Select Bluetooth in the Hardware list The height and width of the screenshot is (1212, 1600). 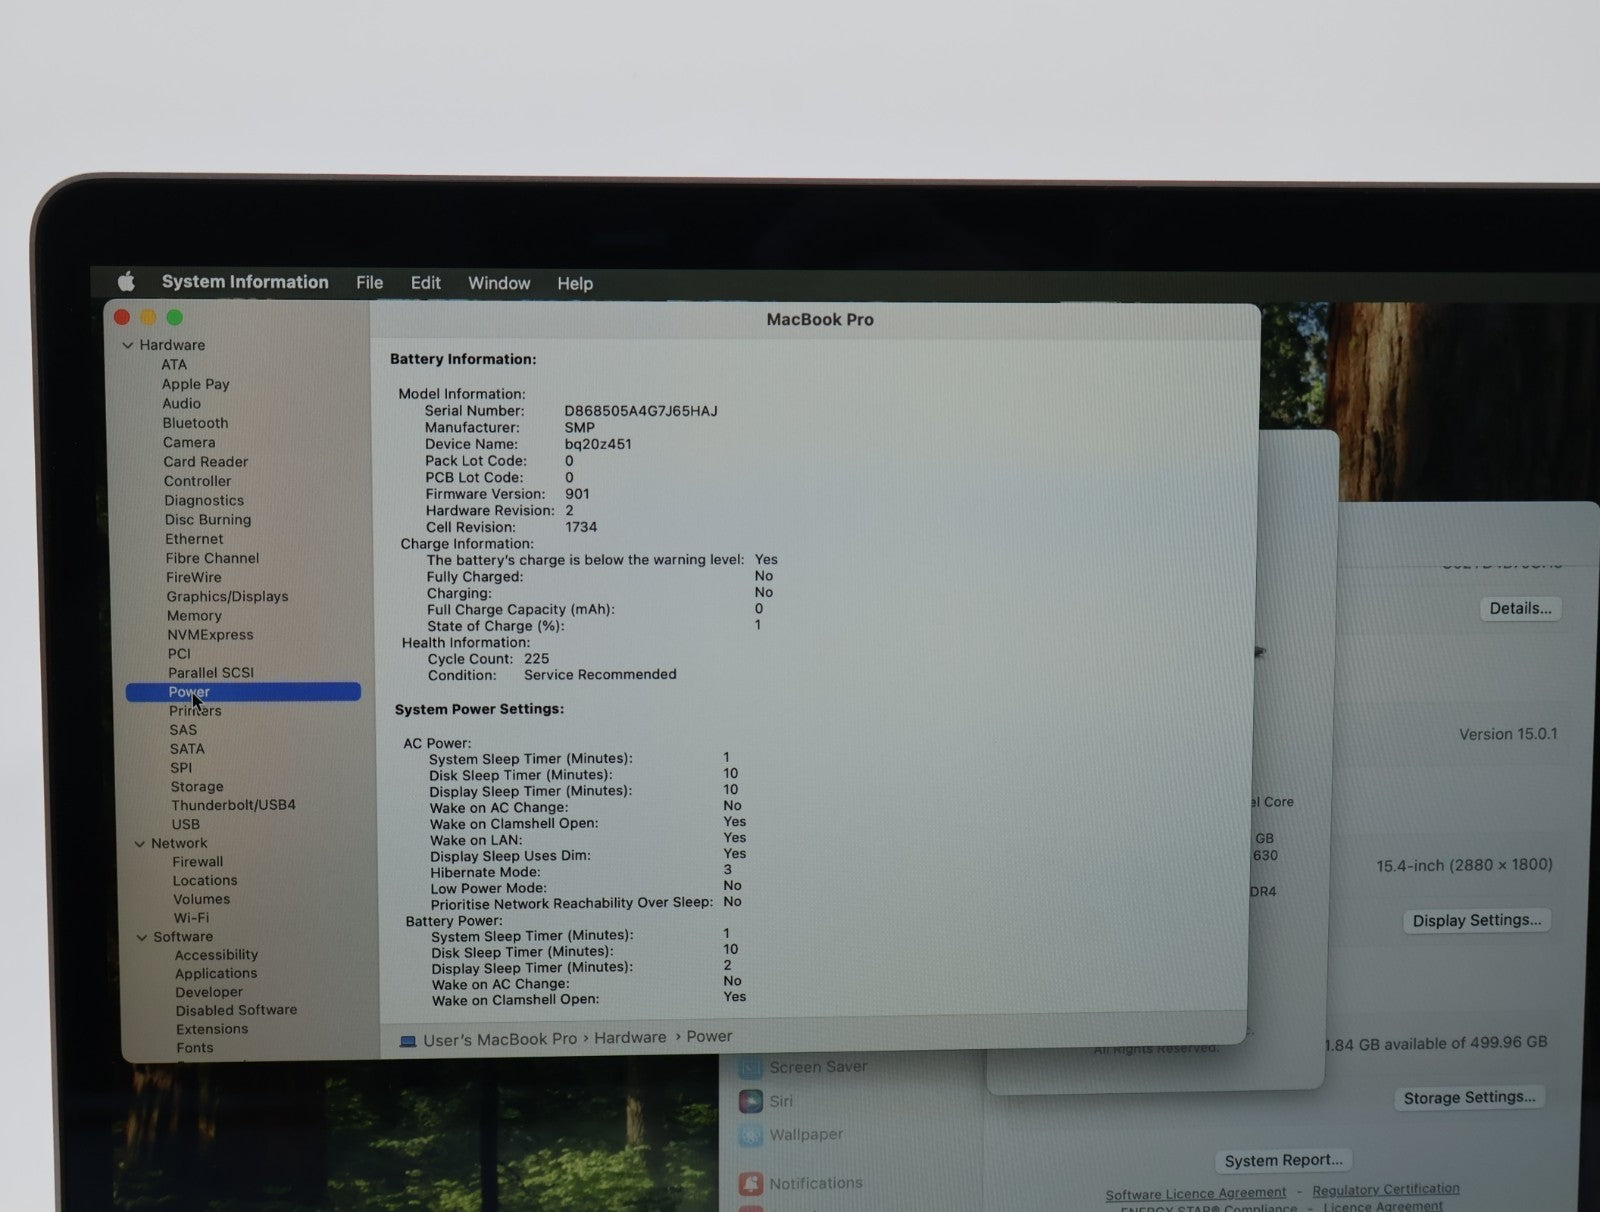click(x=195, y=423)
